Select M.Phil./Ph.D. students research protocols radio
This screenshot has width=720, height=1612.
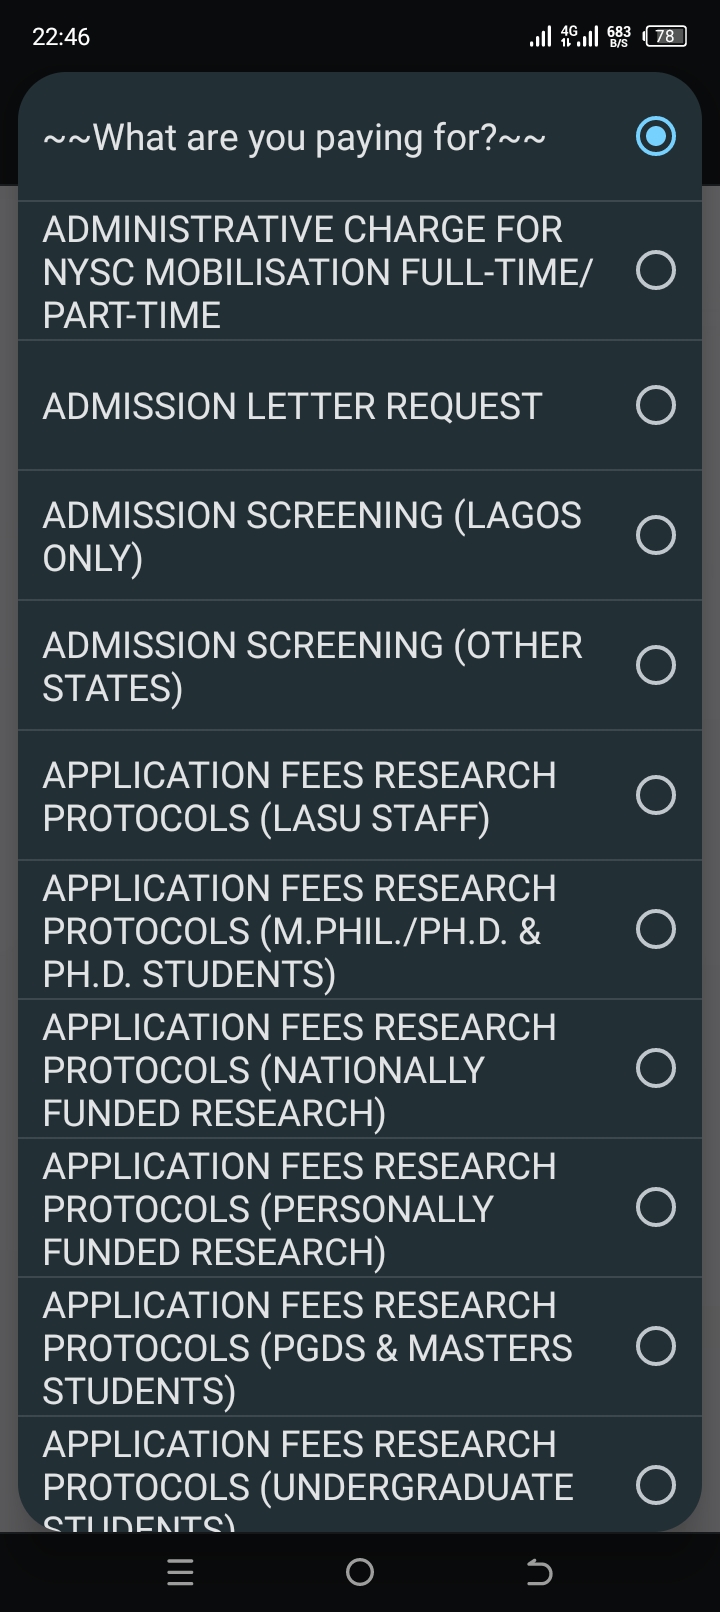(x=656, y=930)
